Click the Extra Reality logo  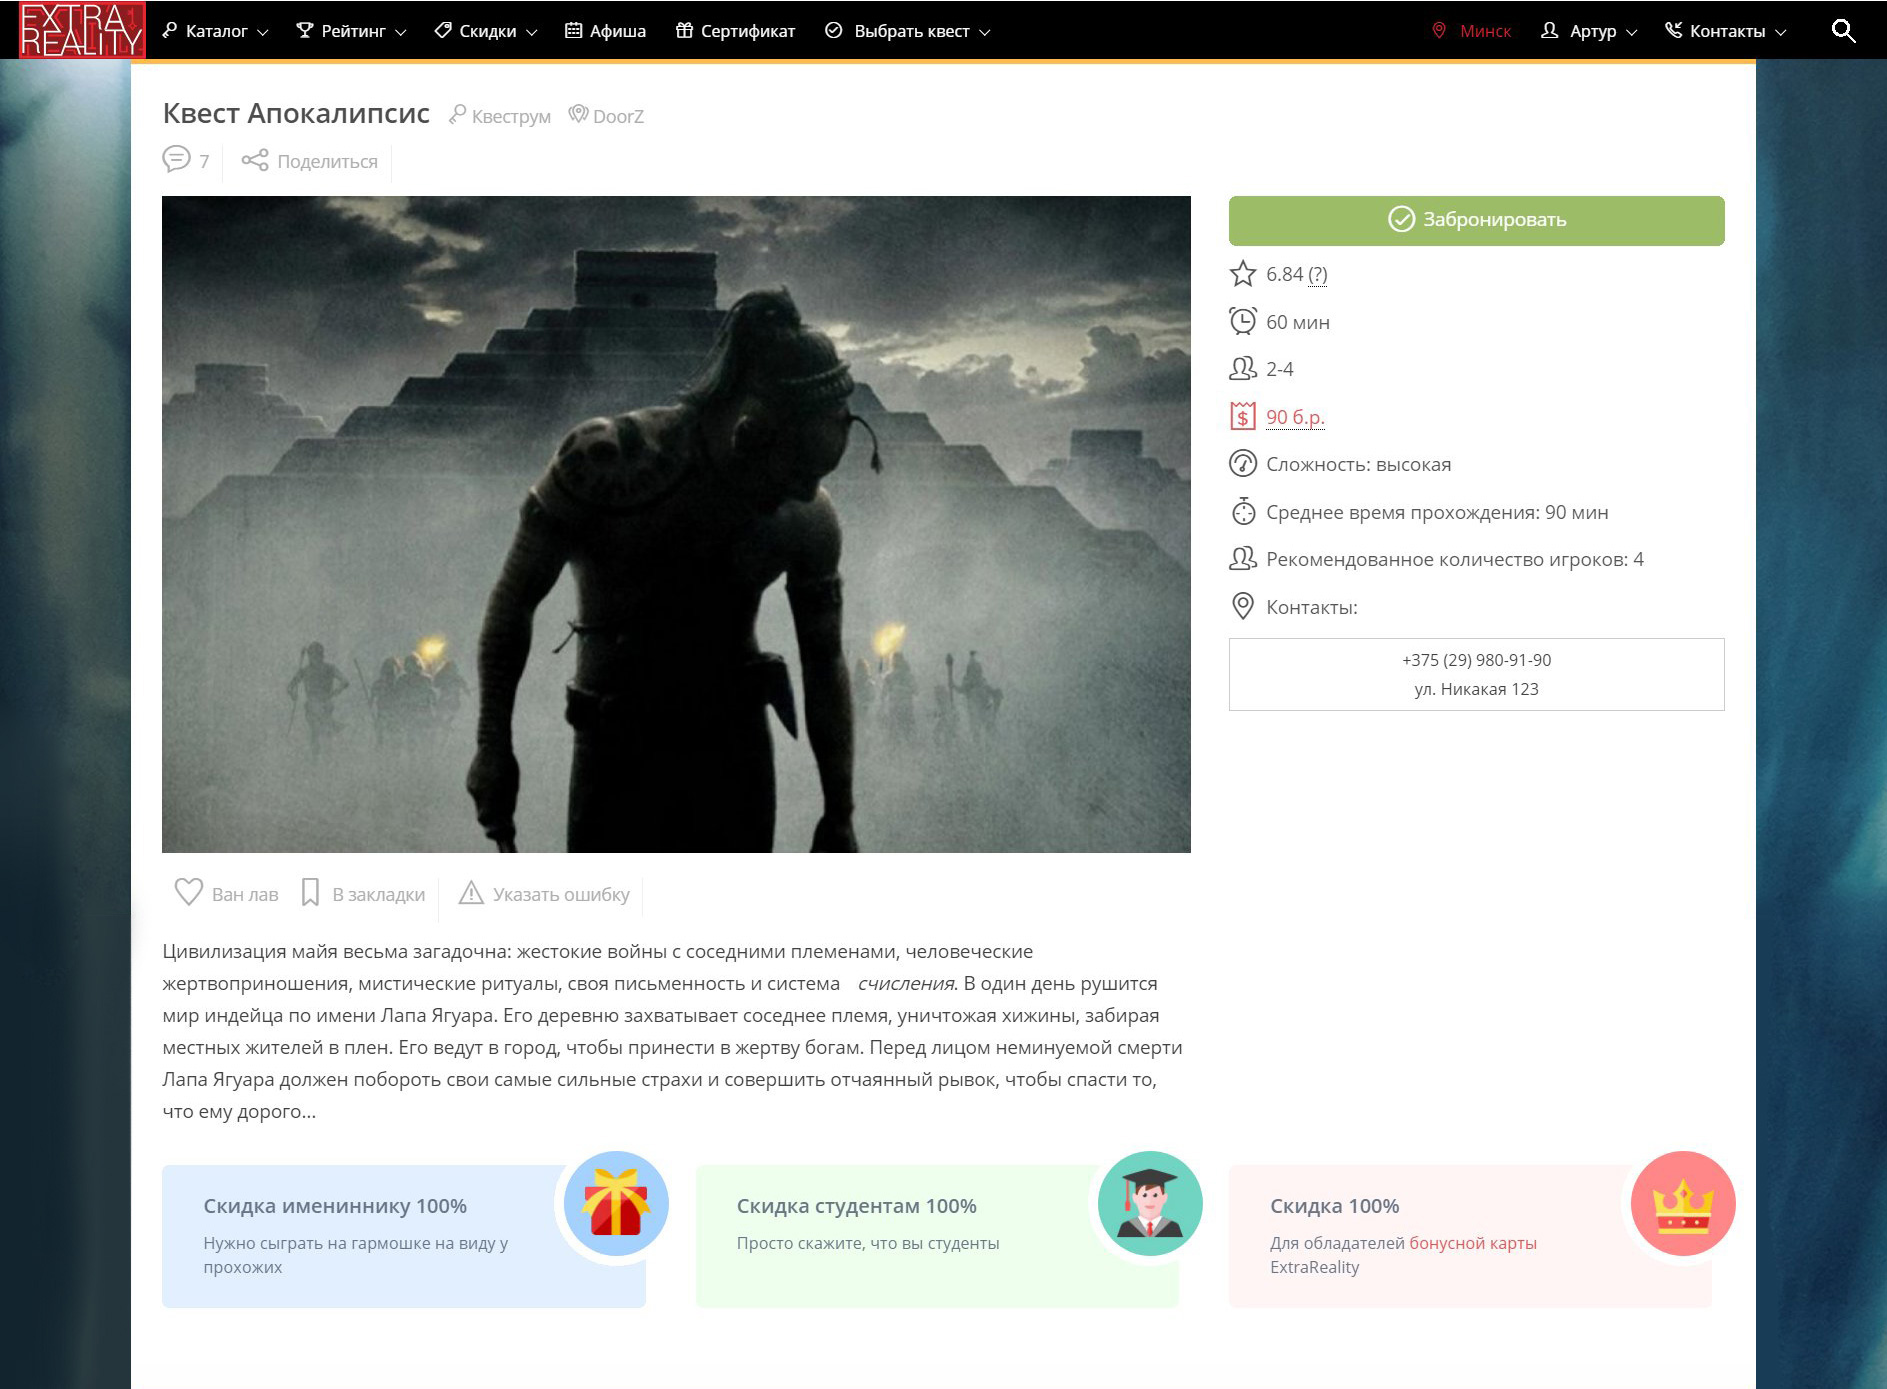pyautogui.click(x=82, y=30)
